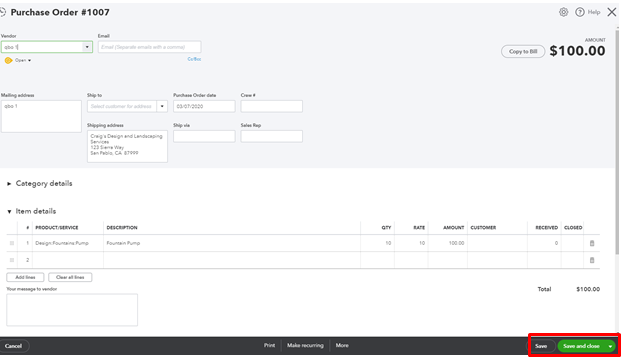626x362 pixels.
Task: Click the Crew # input field
Action: point(271,106)
